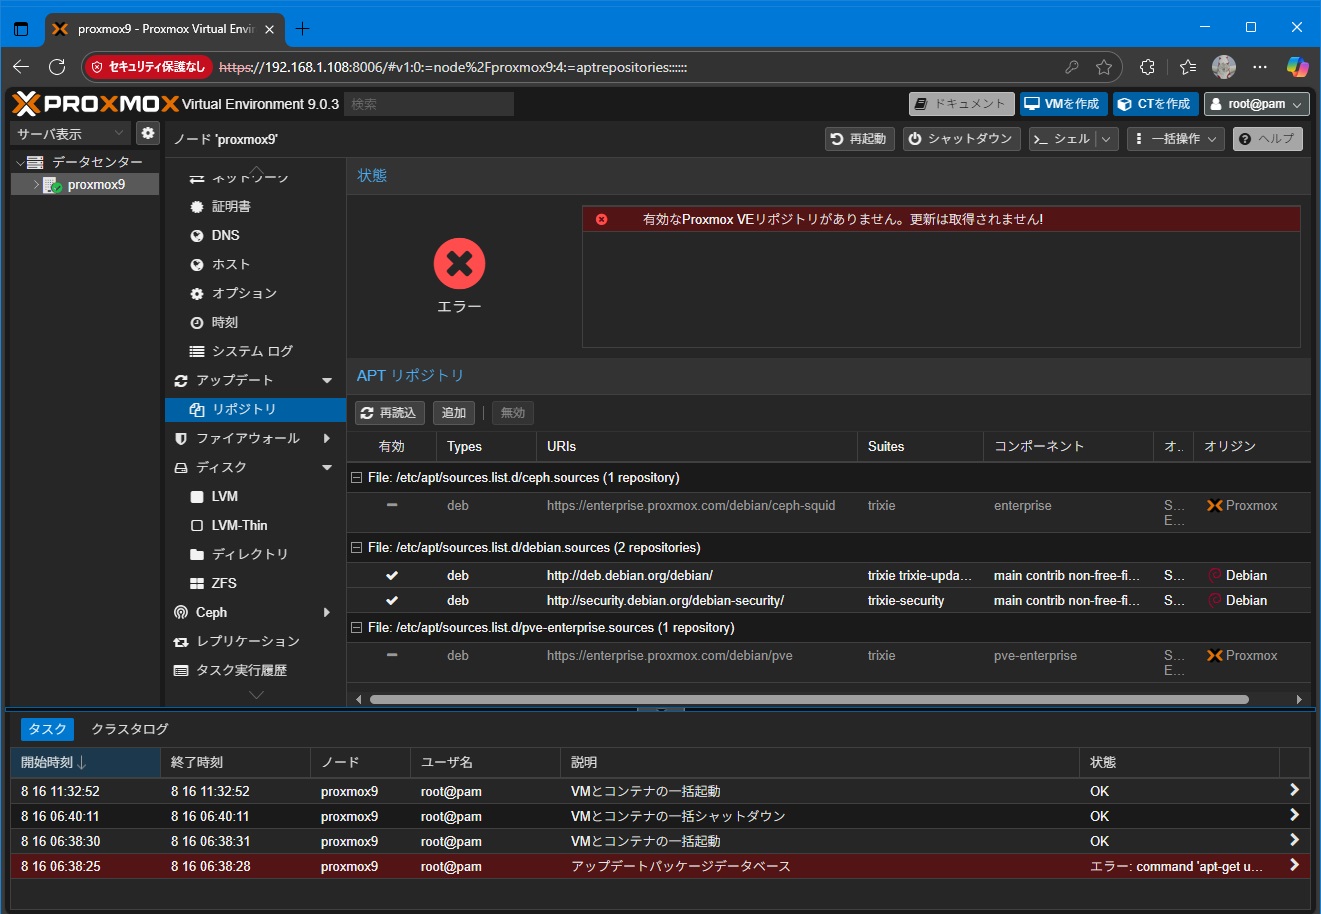The image size is (1321, 914).
Task: Sort by 開始時刻 column header
Action: tap(86, 762)
